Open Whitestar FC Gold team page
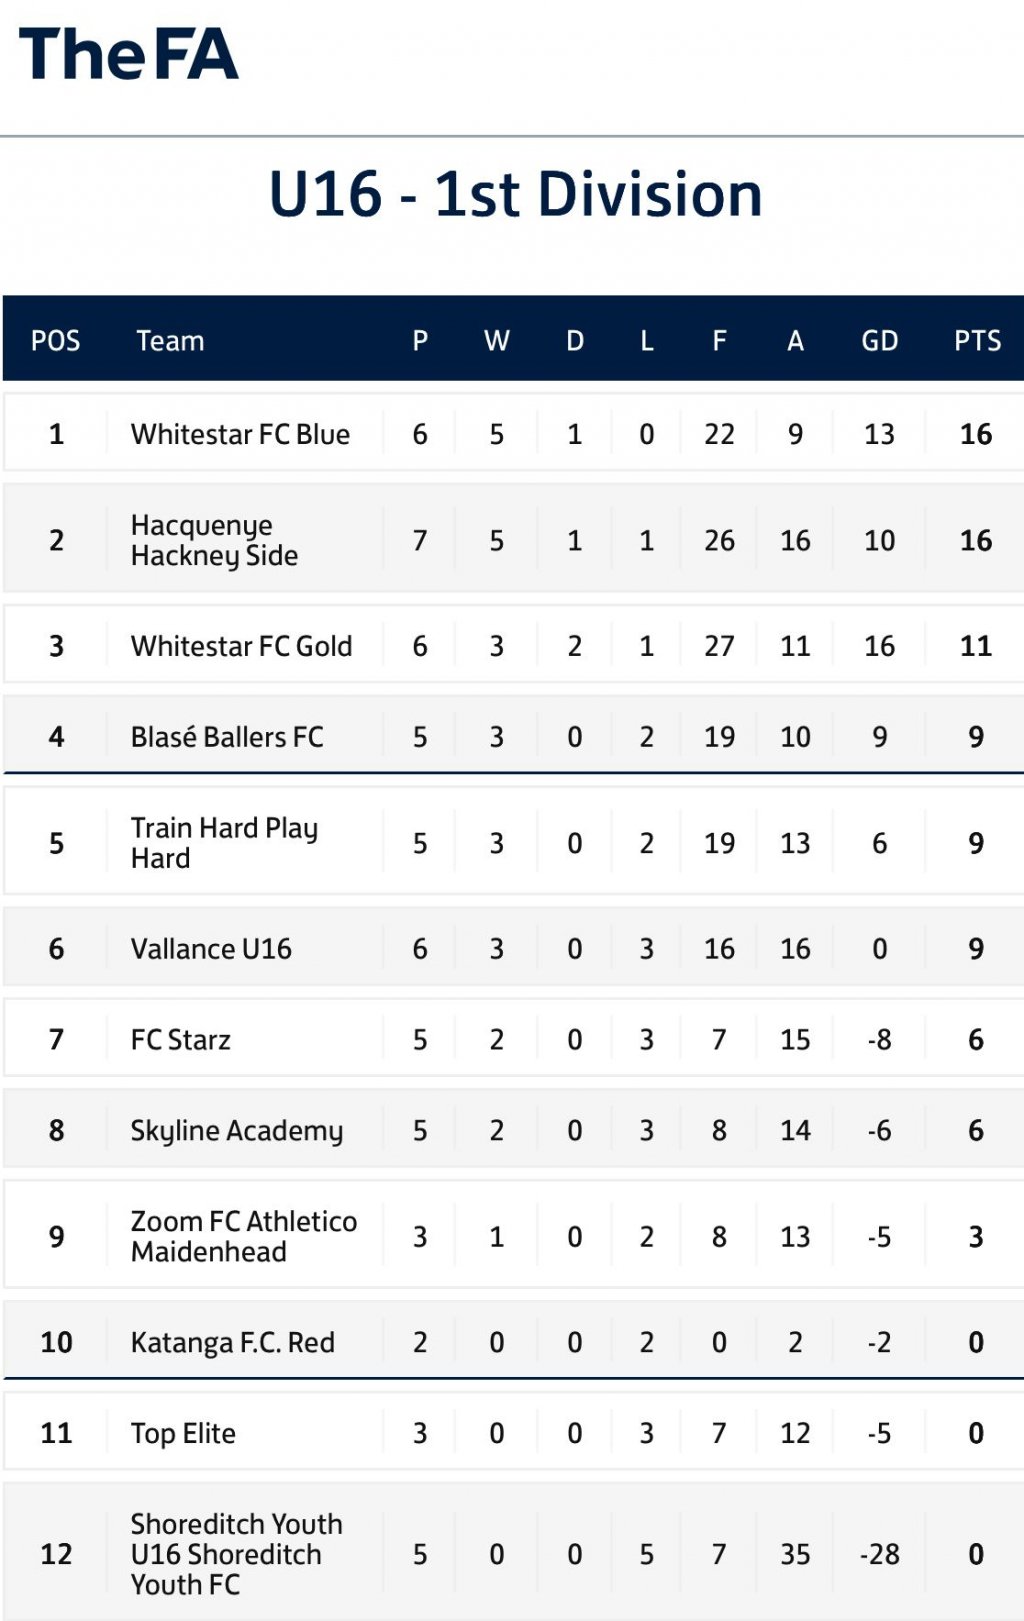The image size is (1024, 1621). pyautogui.click(x=241, y=646)
